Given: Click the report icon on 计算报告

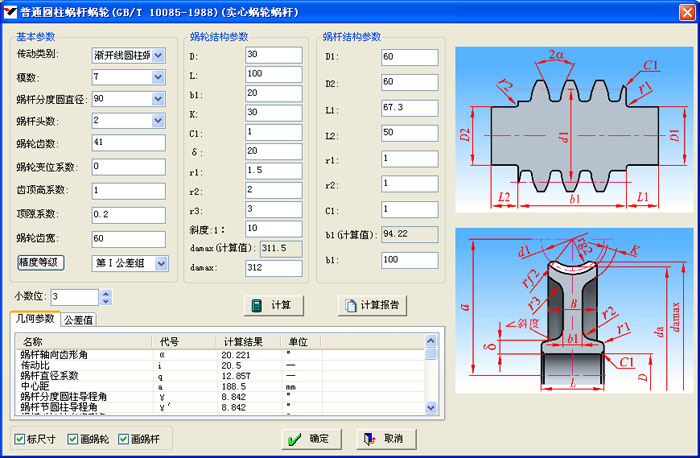Looking at the screenshot, I should 349,305.
